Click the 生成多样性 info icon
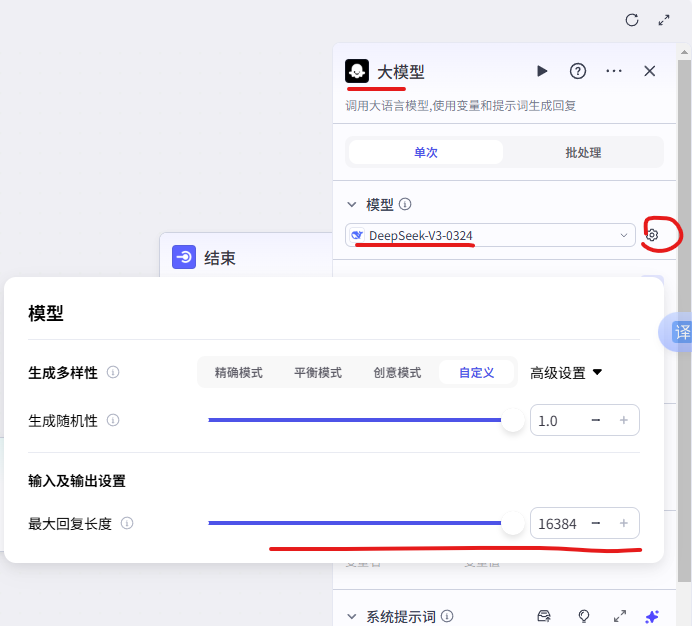 113,372
